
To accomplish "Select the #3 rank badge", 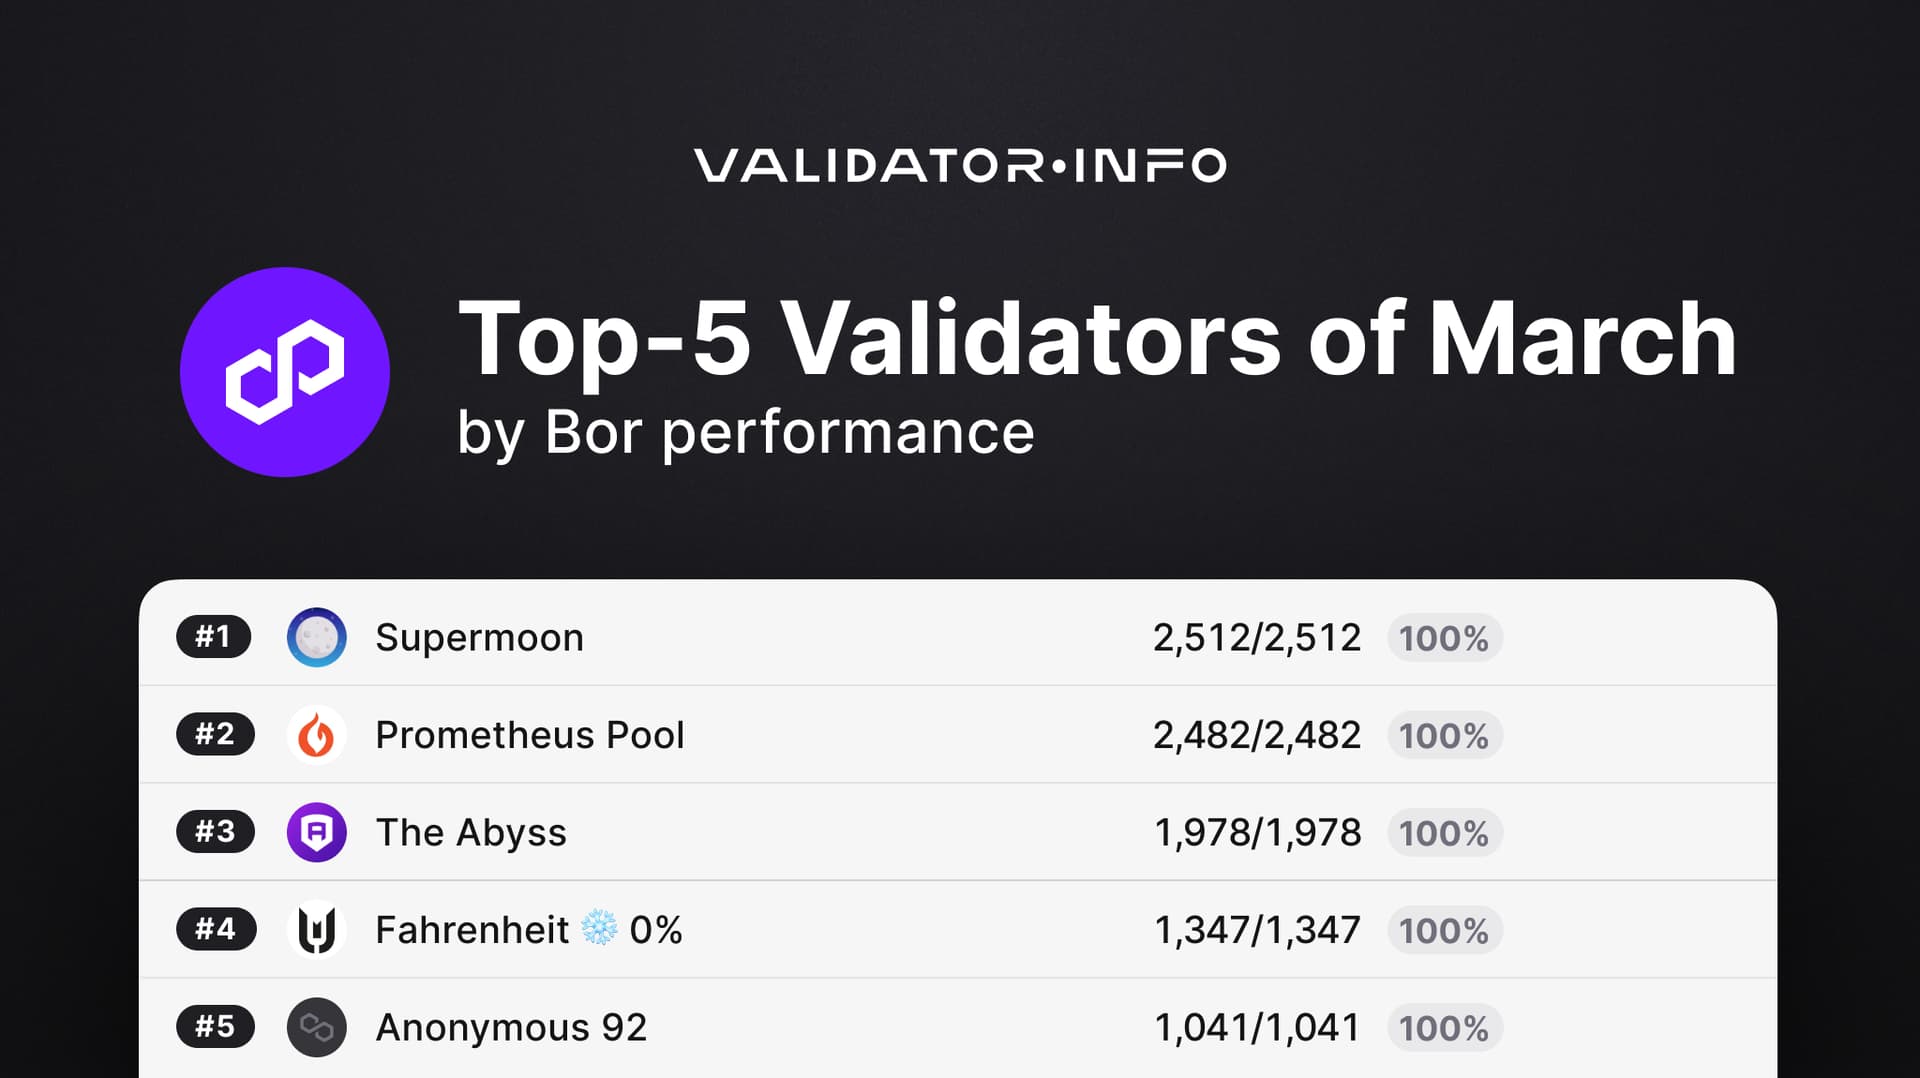I will (x=215, y=831).
